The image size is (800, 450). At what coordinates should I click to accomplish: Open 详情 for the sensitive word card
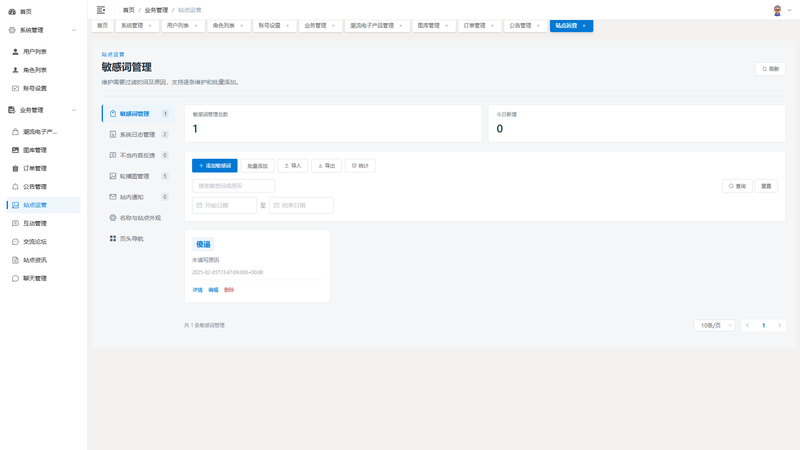(x=197, y=290)
